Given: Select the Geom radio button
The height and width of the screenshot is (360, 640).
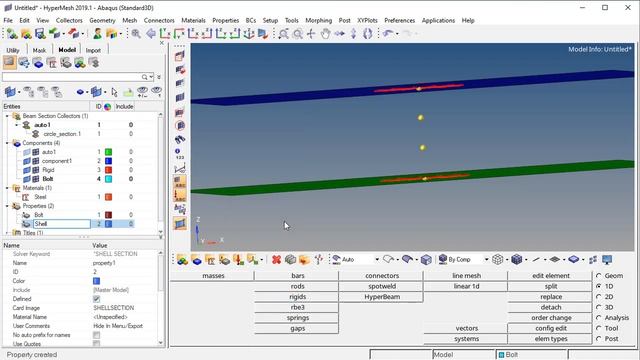Looking at the screenshot, I should (x=599, y=276).
